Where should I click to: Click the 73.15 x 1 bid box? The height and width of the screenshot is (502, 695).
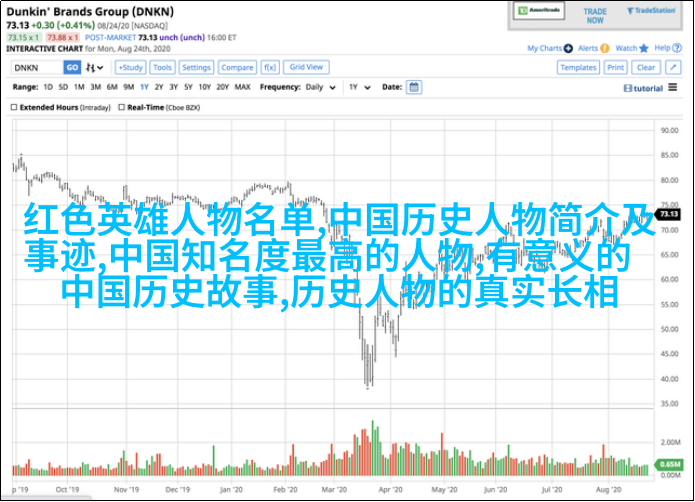point(24,38)
